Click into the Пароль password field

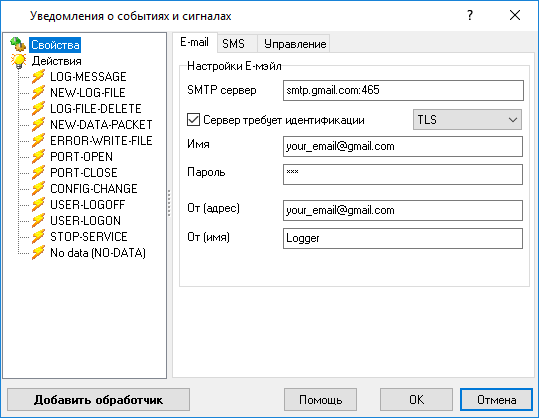[403, 174]
